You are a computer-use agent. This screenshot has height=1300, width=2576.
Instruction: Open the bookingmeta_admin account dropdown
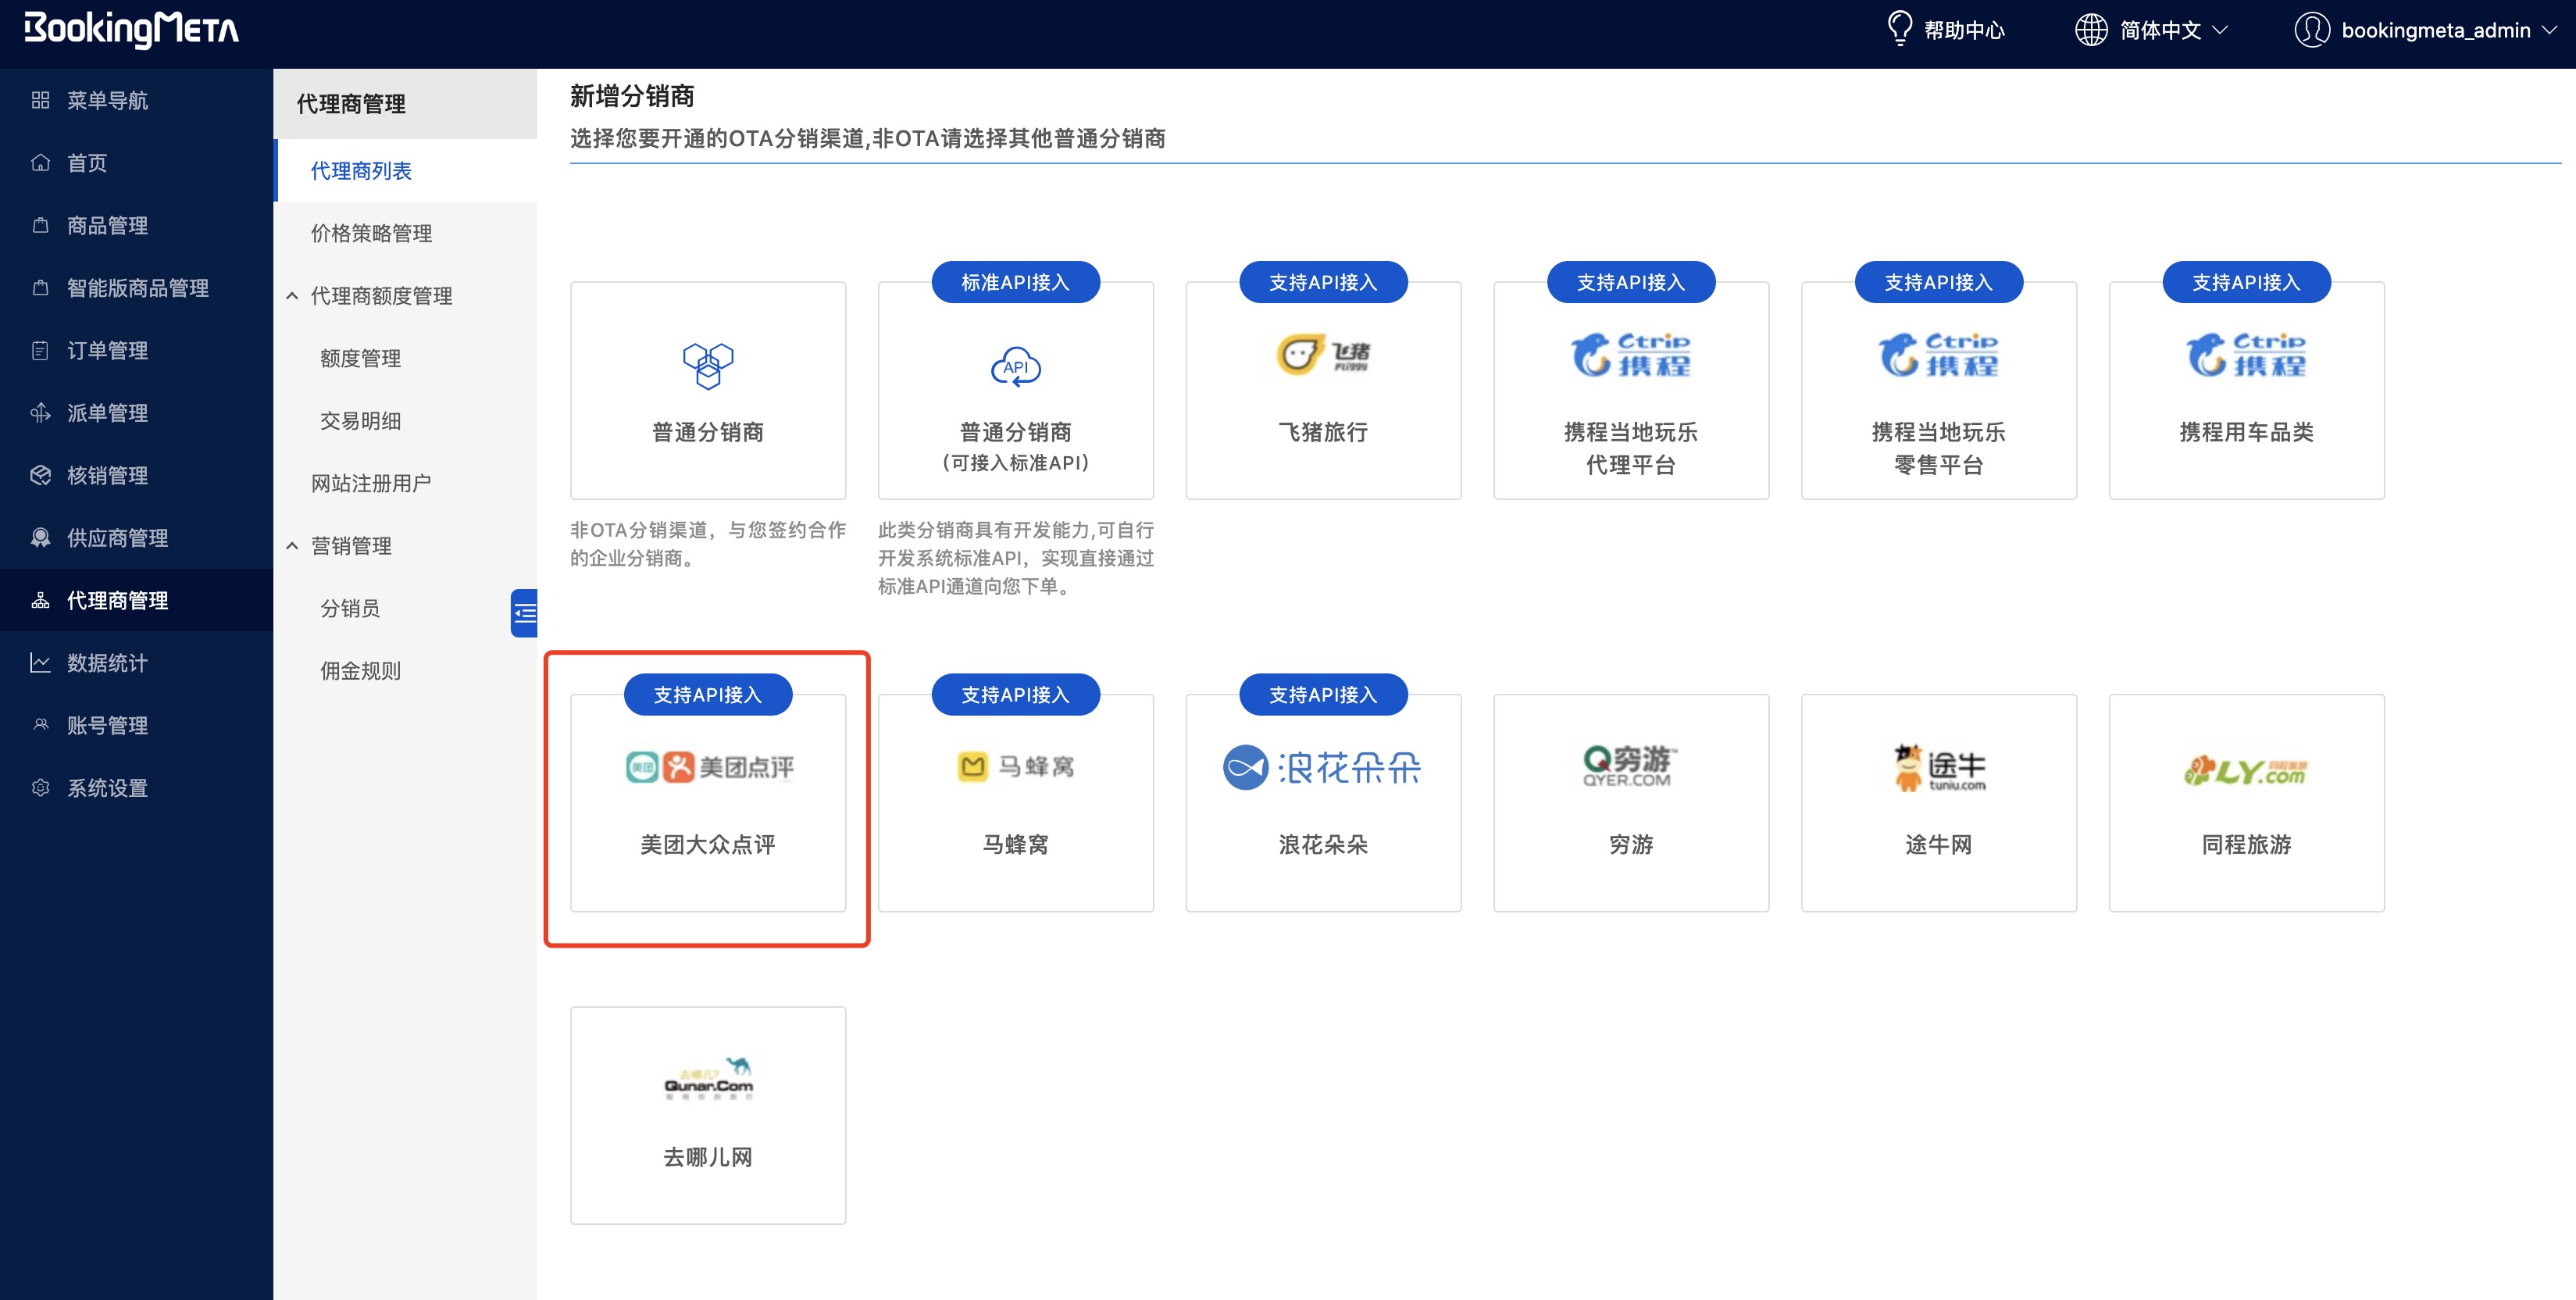[2435, 30]
